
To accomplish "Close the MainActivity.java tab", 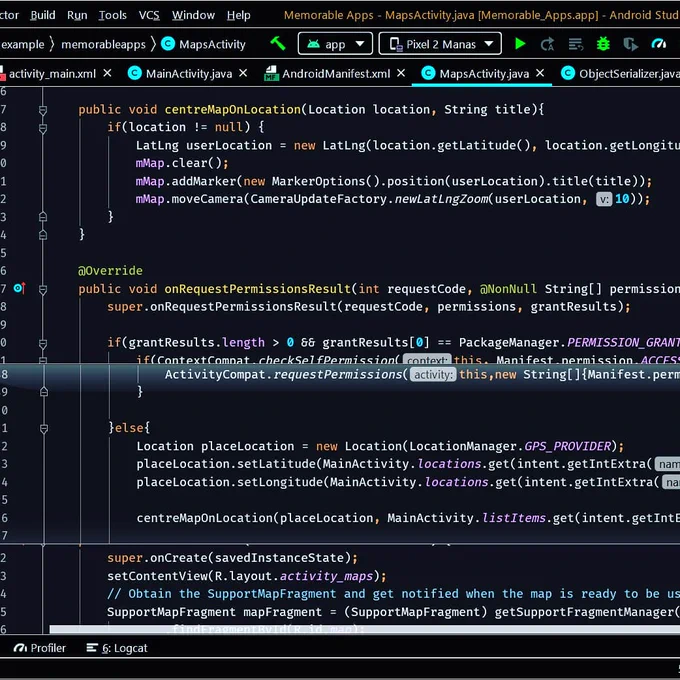I will 243,73.
